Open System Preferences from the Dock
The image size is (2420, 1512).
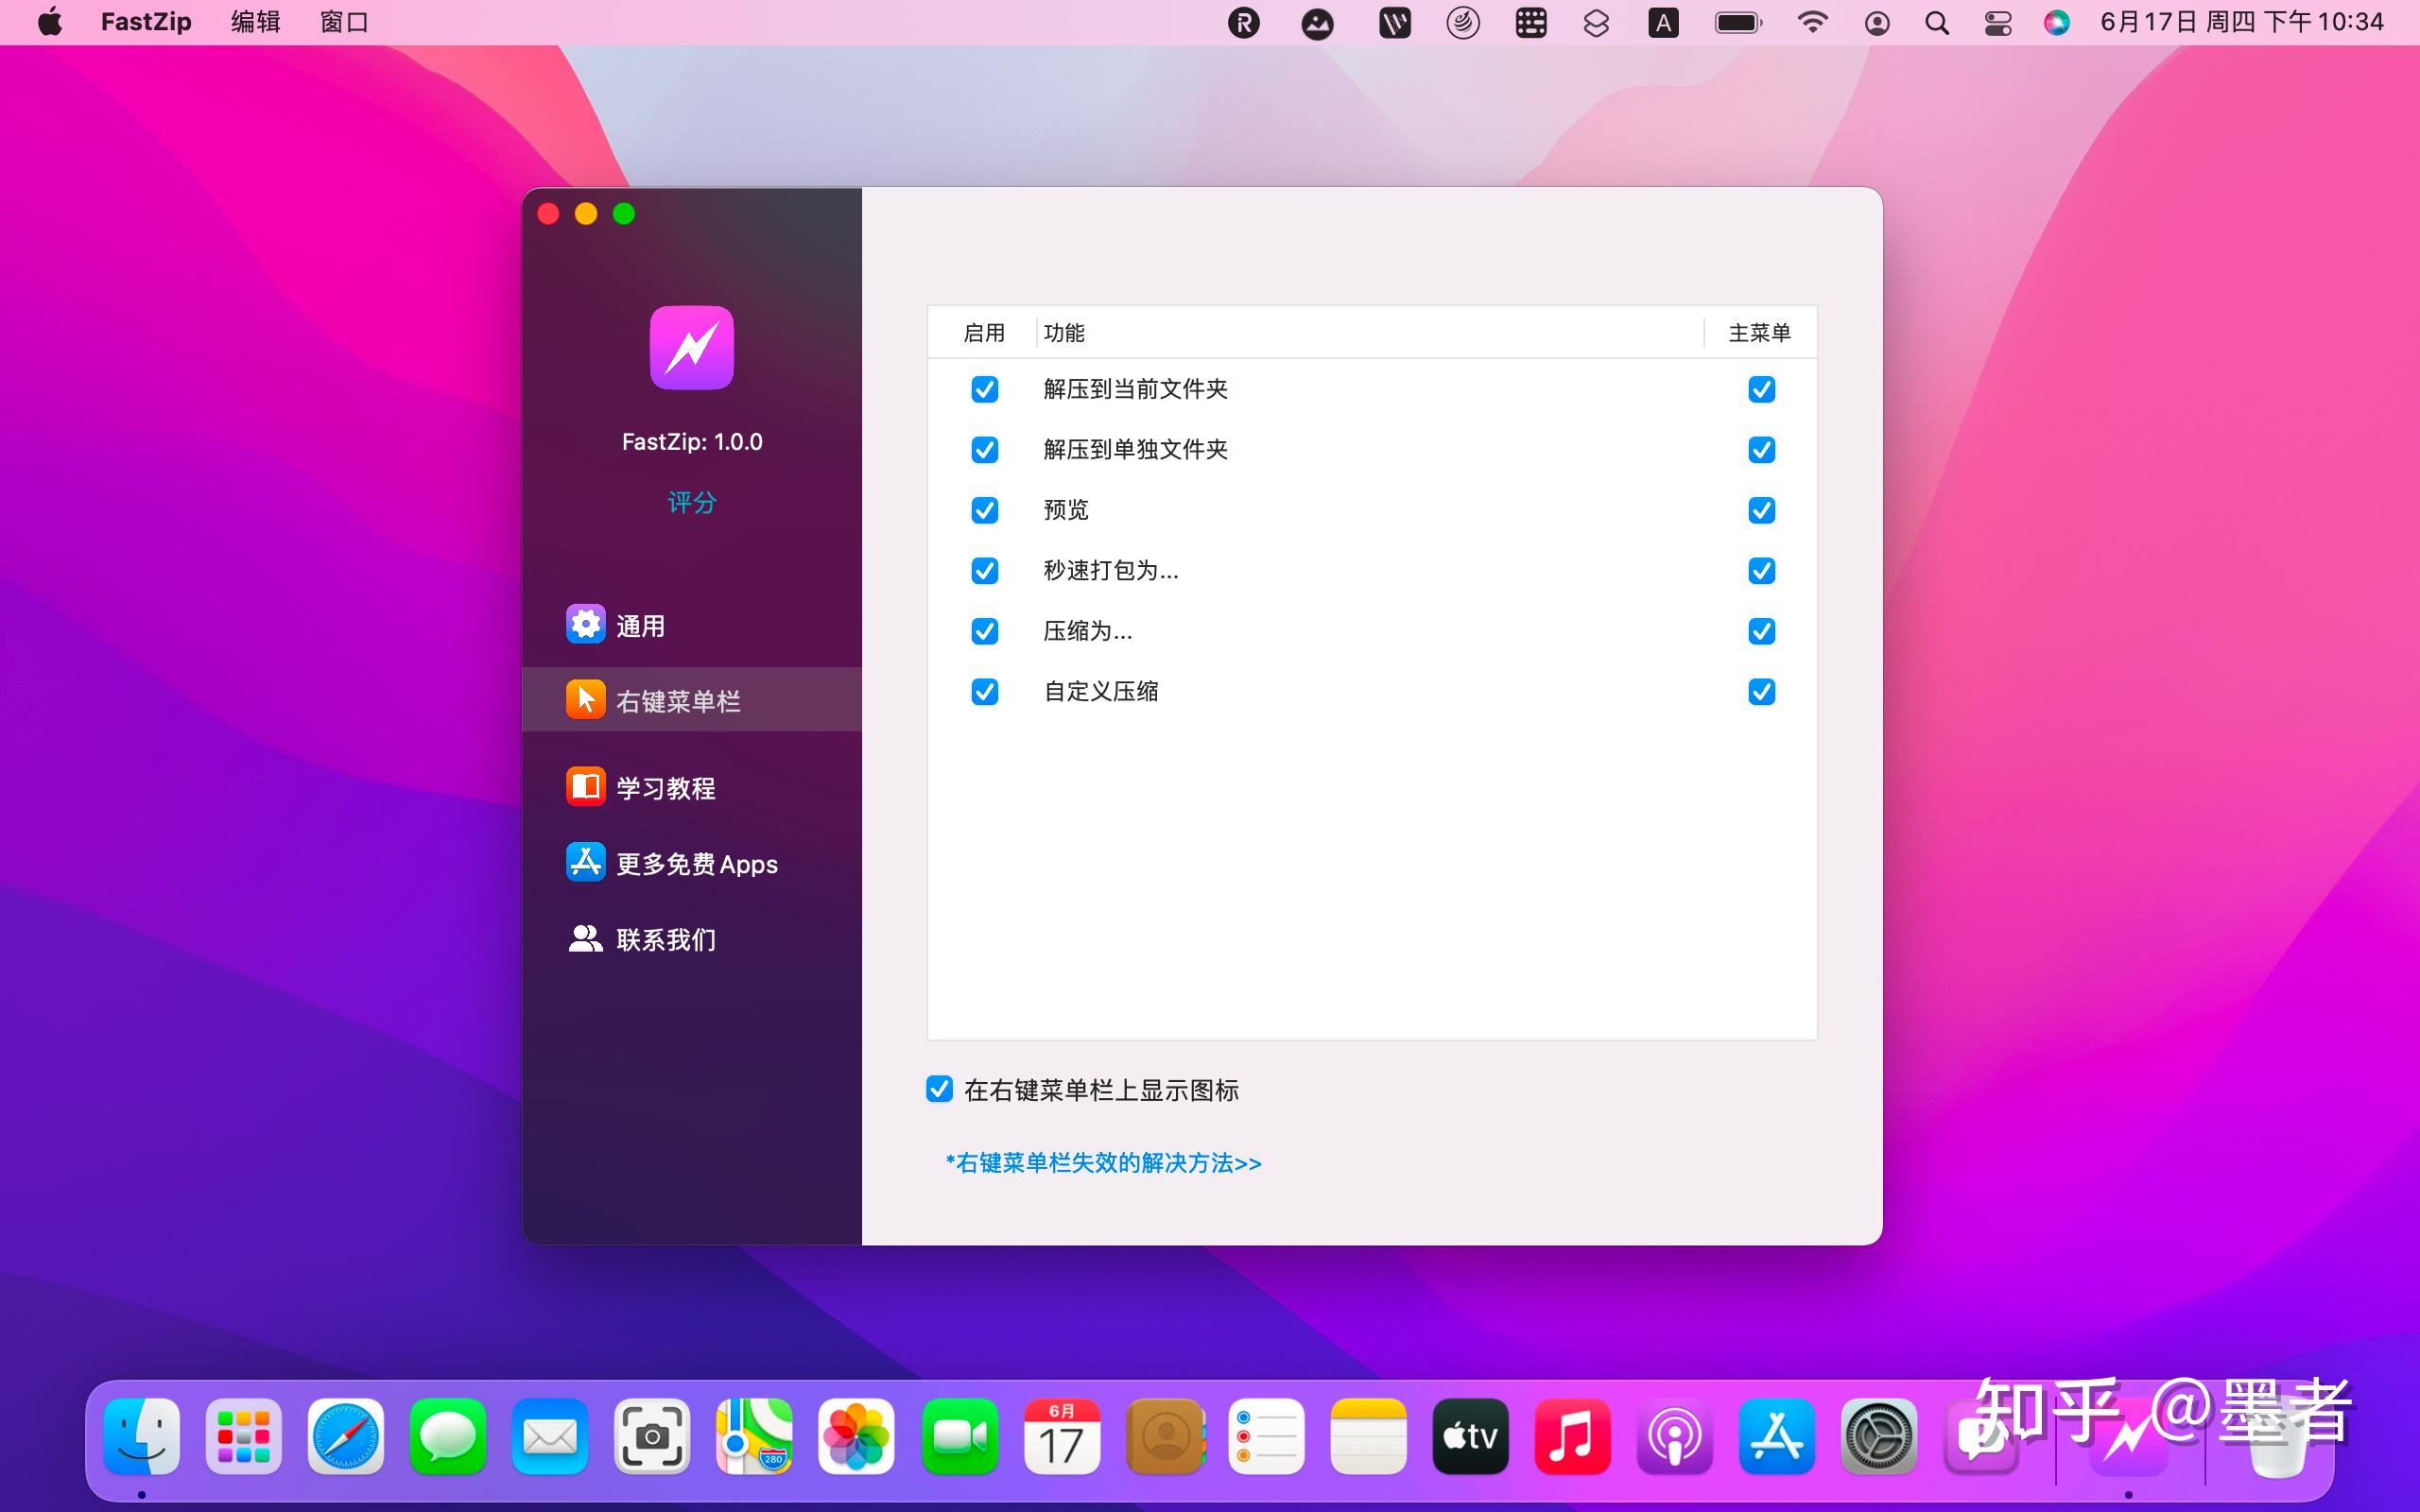click(x=1879, y=1437)
